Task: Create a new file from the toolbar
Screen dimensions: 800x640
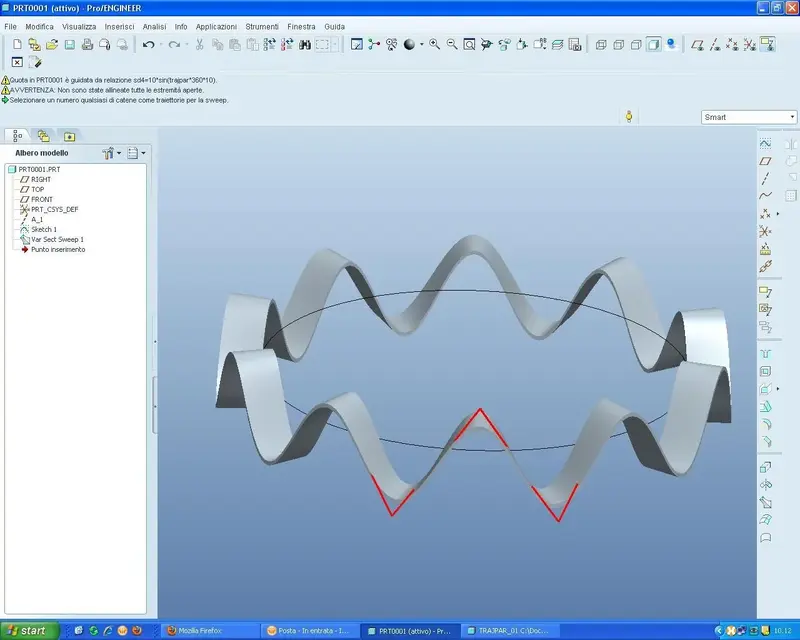Action: (x=17, y=44)
